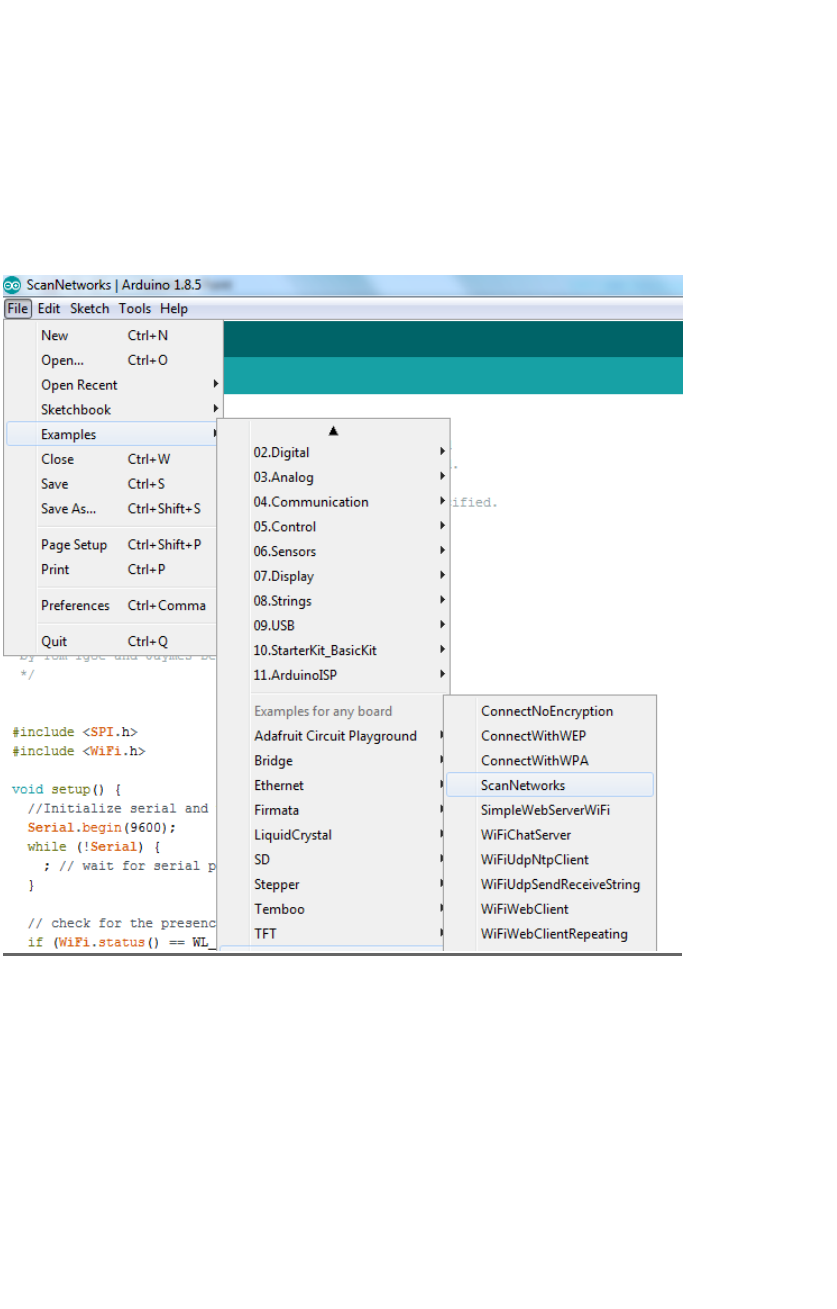Open ConnectWithWEP example
Viewport: 837px width, 1309px height.
click(550, 736)
